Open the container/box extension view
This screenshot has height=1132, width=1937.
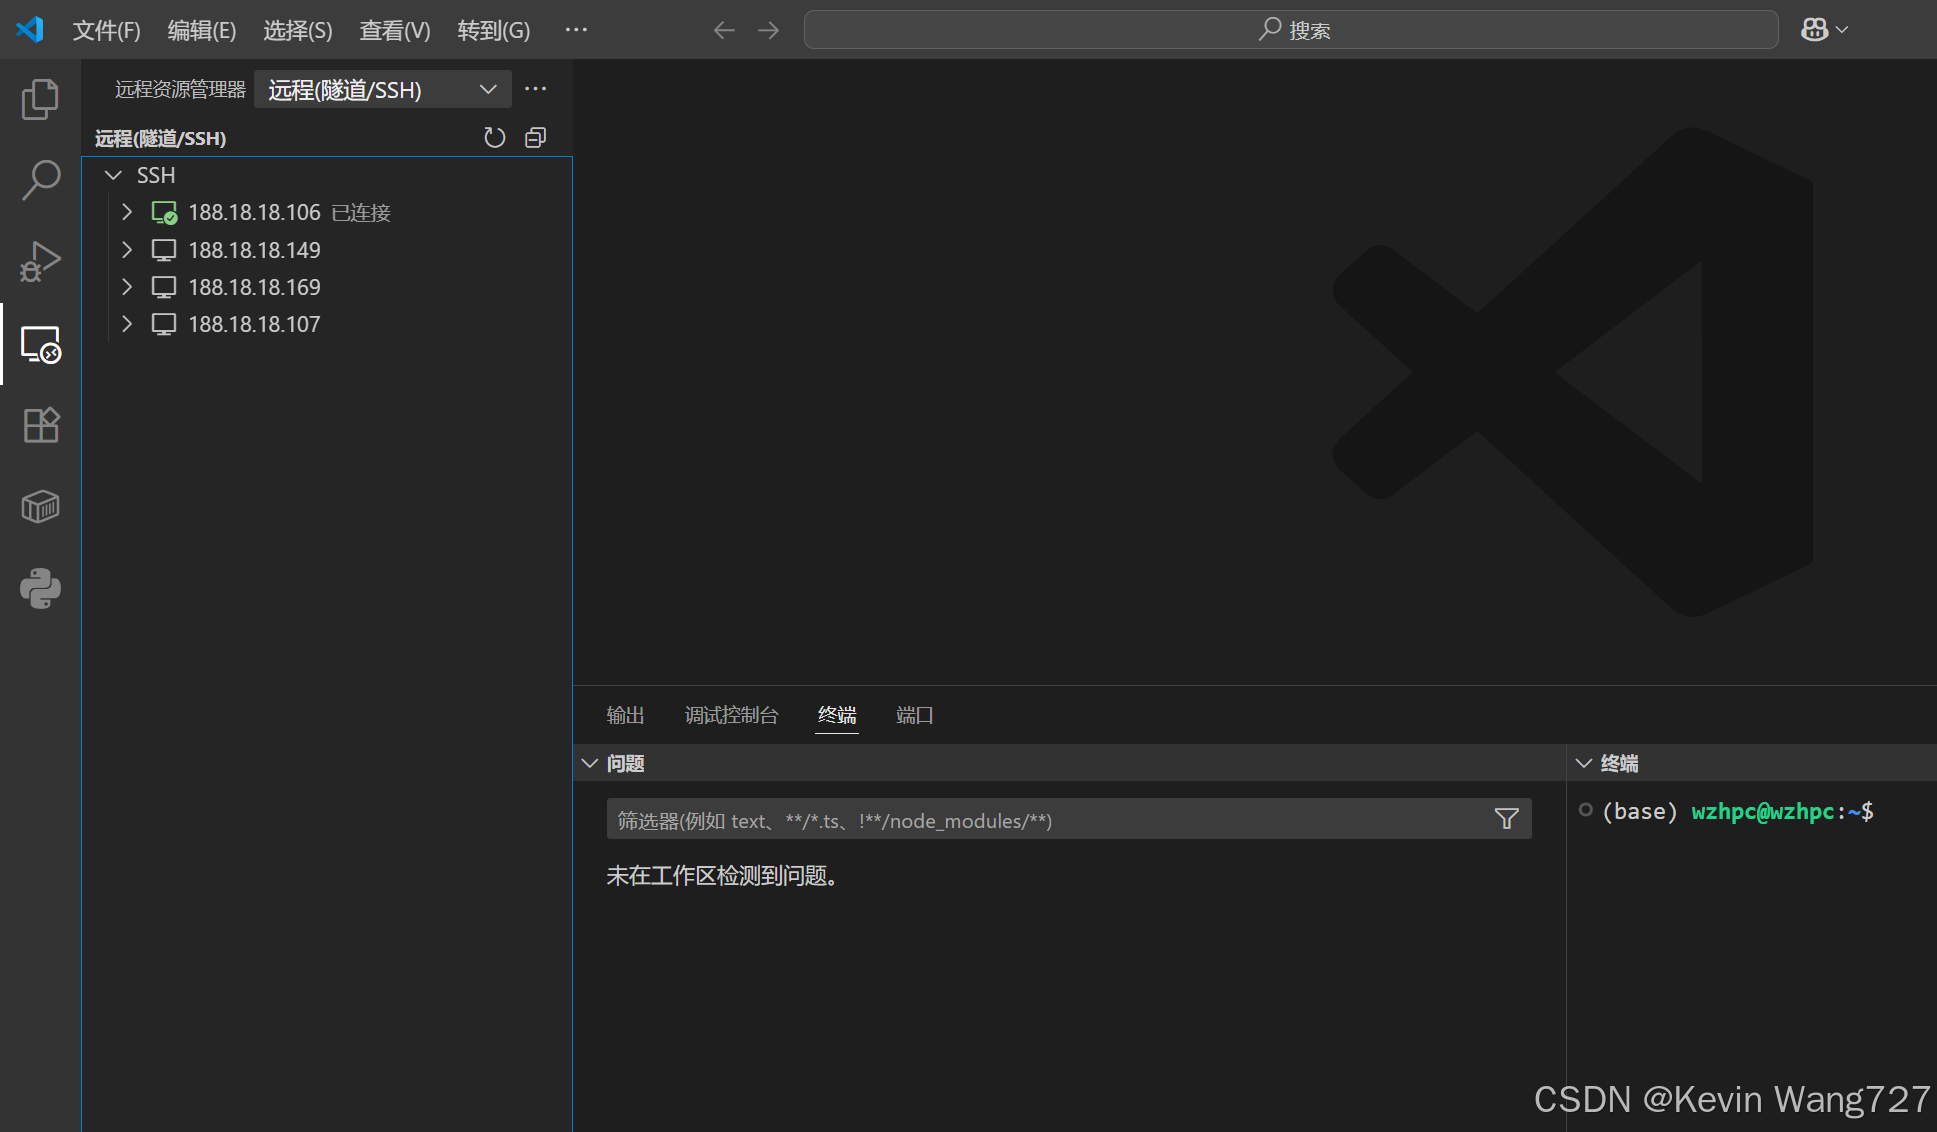[40, 507]
